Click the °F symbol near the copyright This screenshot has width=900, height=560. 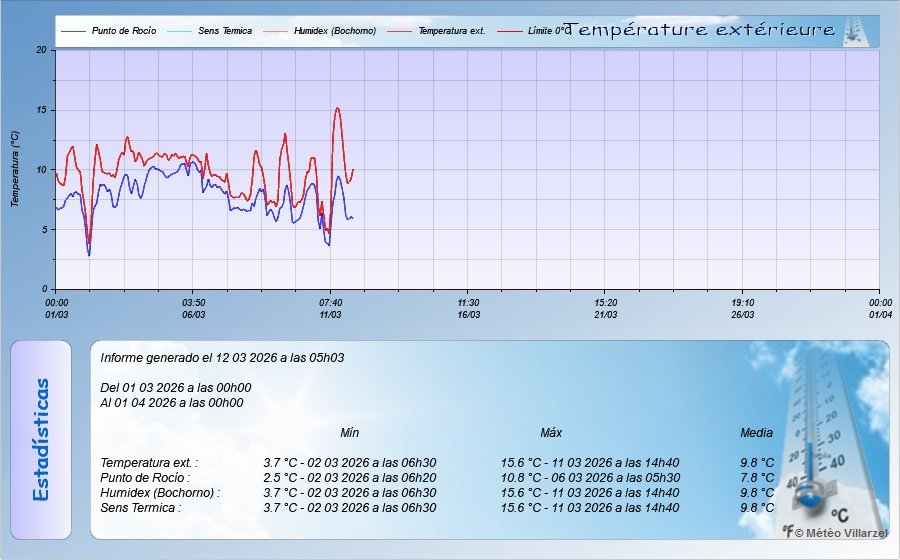tap(788, 532)
